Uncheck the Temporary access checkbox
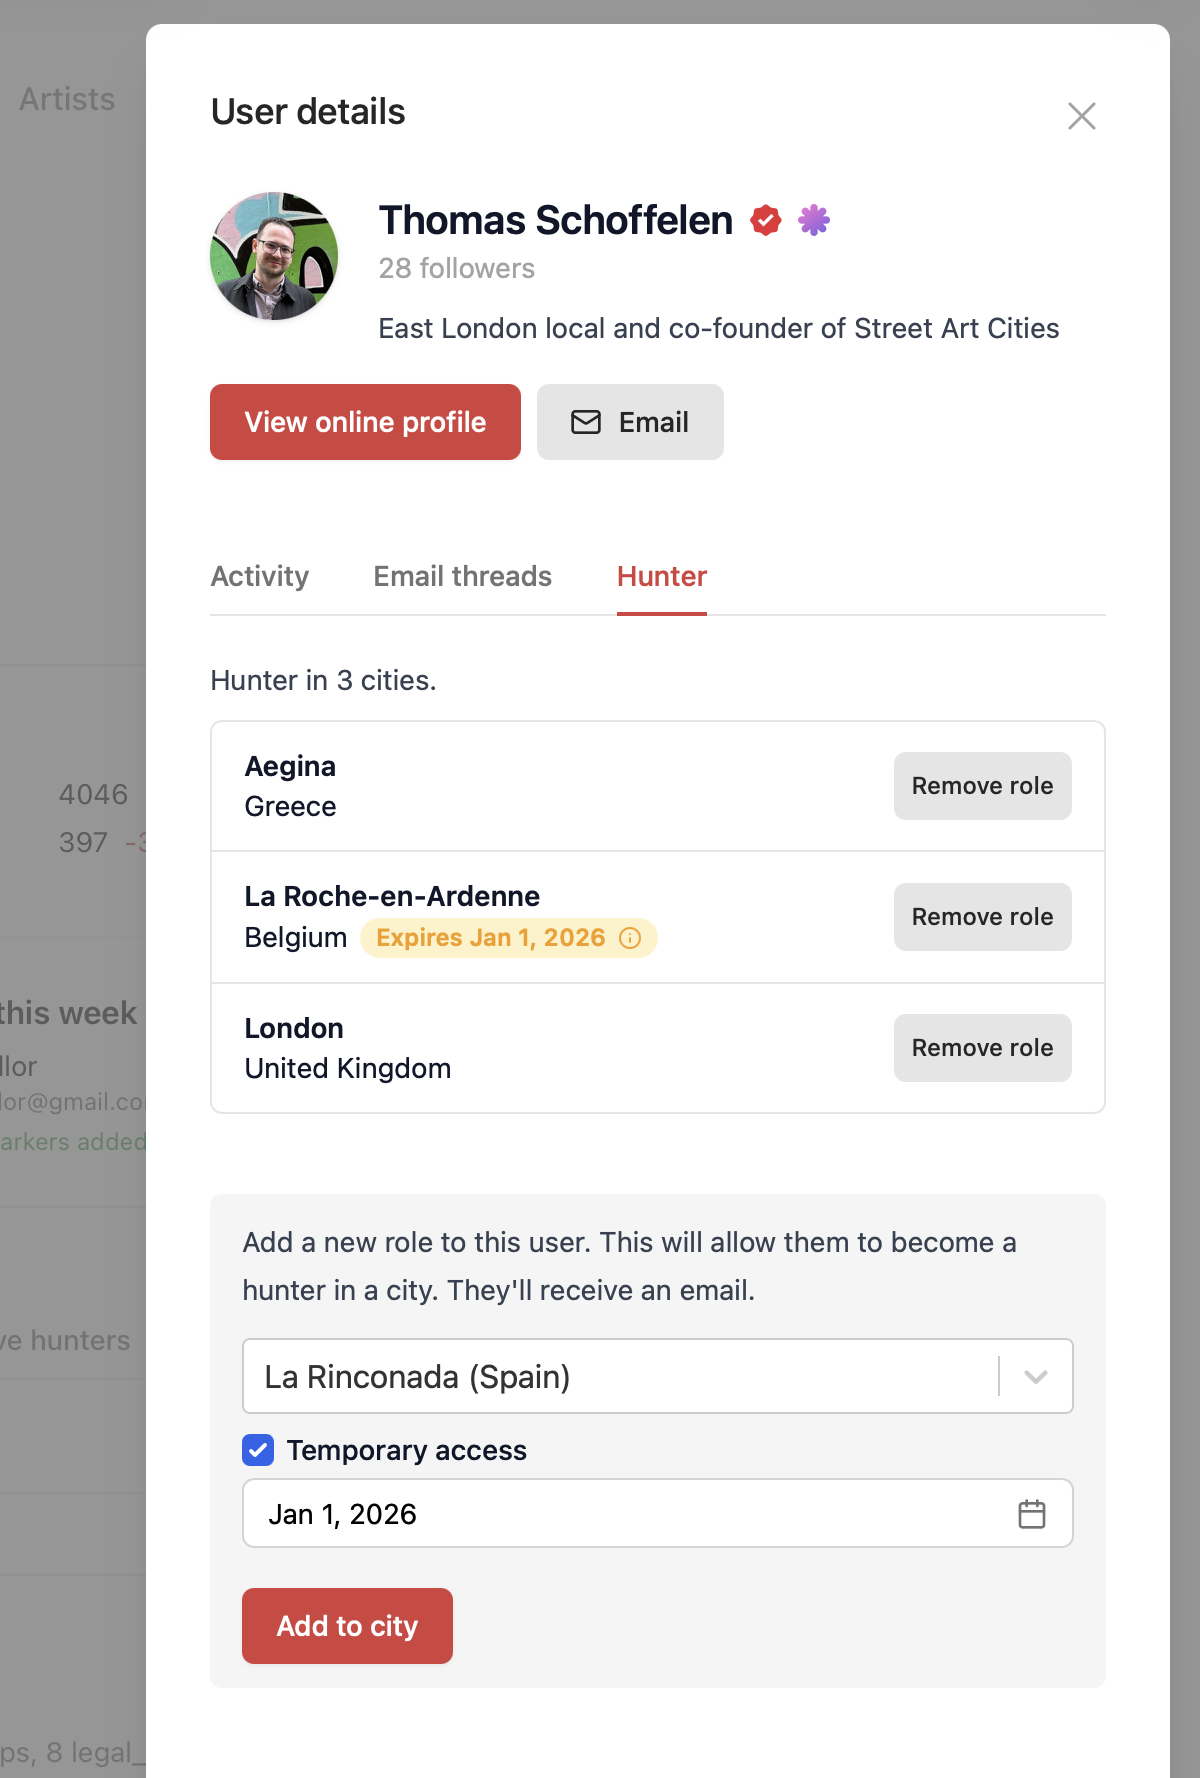The width and height of the screenshot is (1200, 1778). (x=258, y=1450)
